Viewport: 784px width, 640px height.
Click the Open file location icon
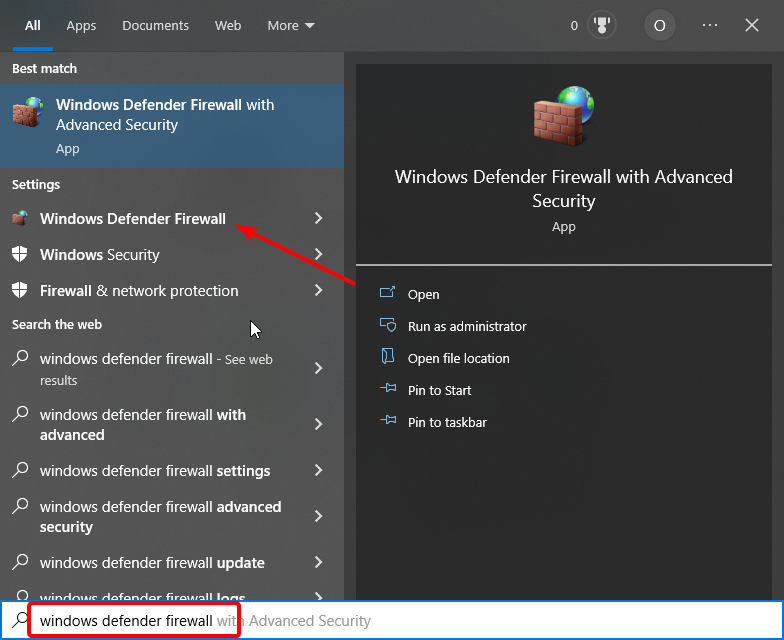(388, 356)
